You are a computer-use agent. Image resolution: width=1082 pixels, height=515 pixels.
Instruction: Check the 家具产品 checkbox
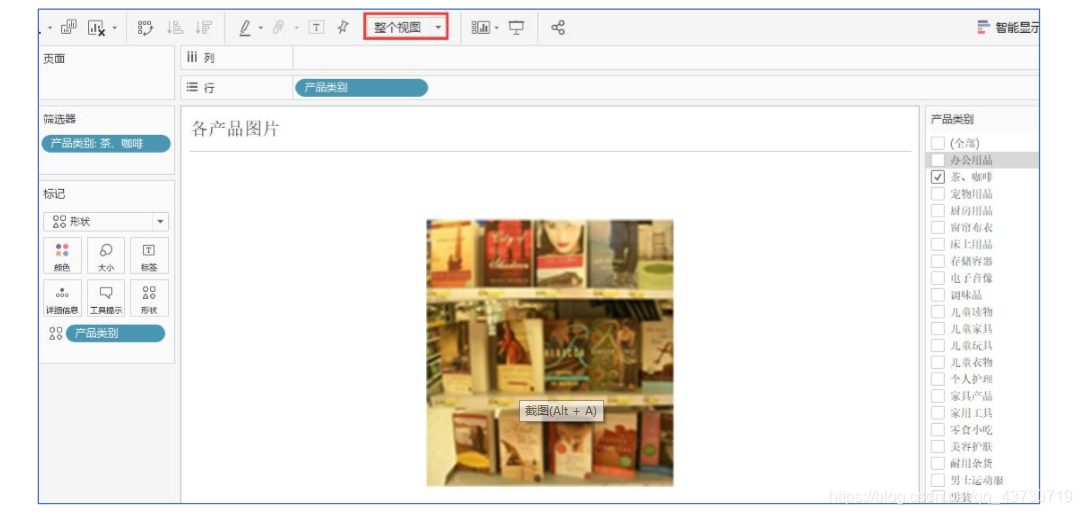938,396
